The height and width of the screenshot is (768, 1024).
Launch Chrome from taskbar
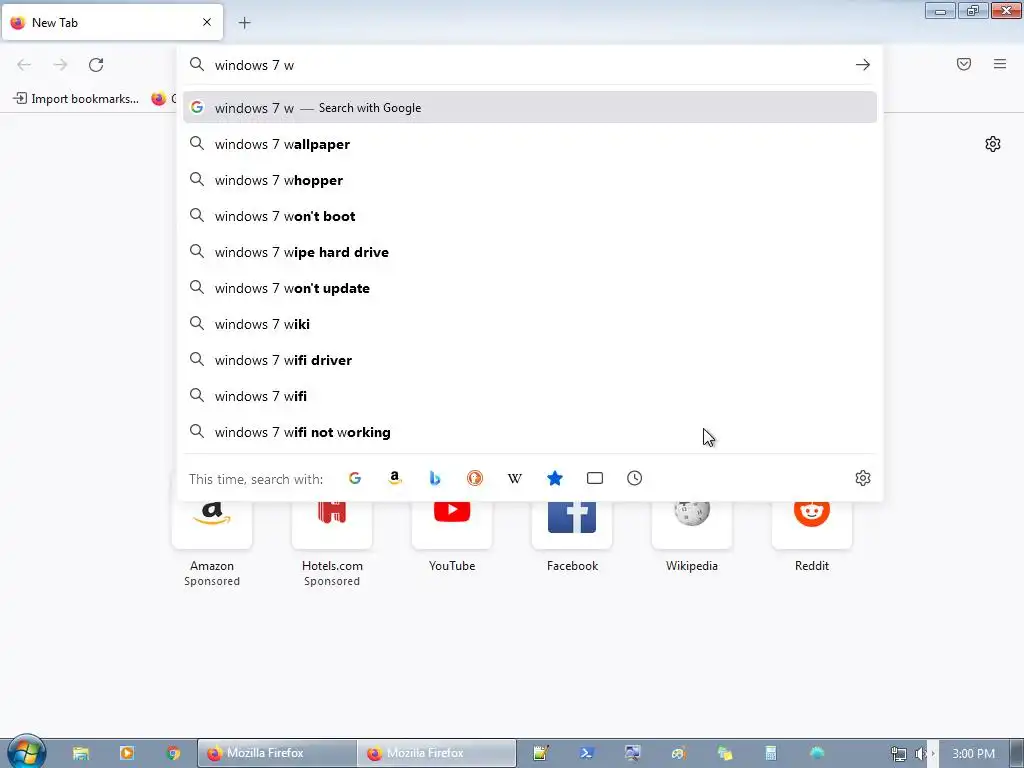point(173,753)
